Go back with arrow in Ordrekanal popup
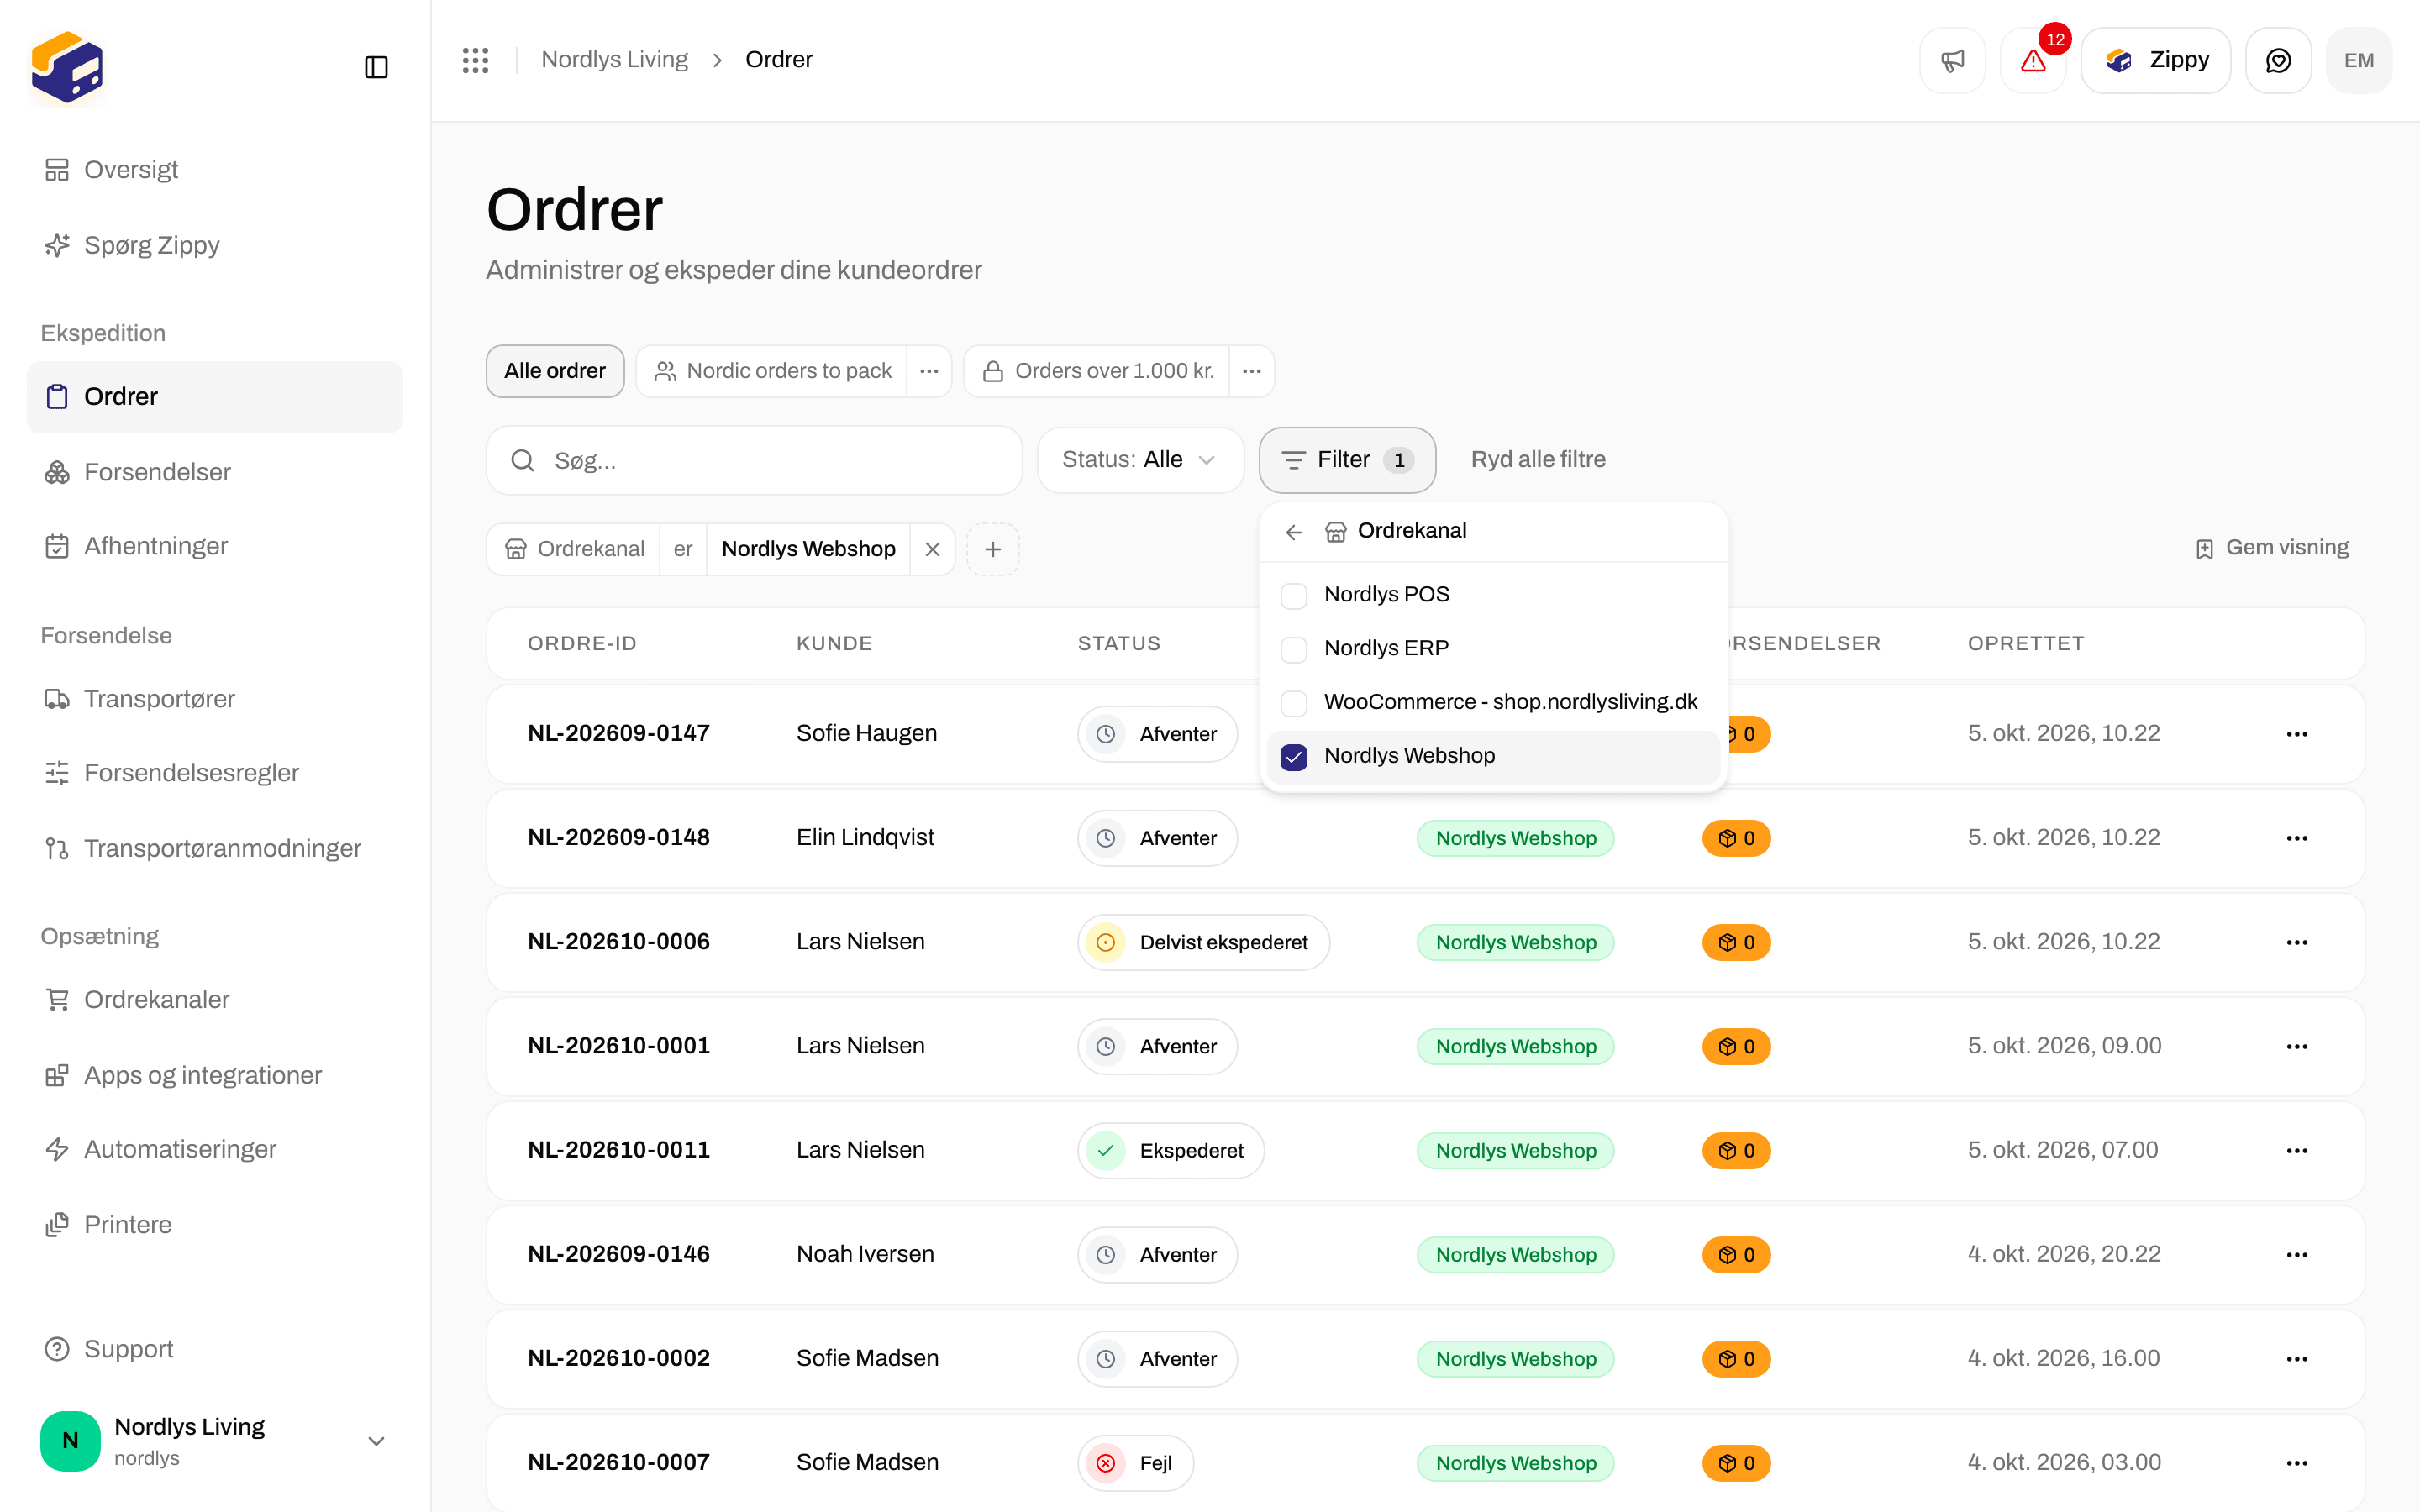Viewport: 2420px width, 1512px height. pyautogui.click(x=1294, y=531)
